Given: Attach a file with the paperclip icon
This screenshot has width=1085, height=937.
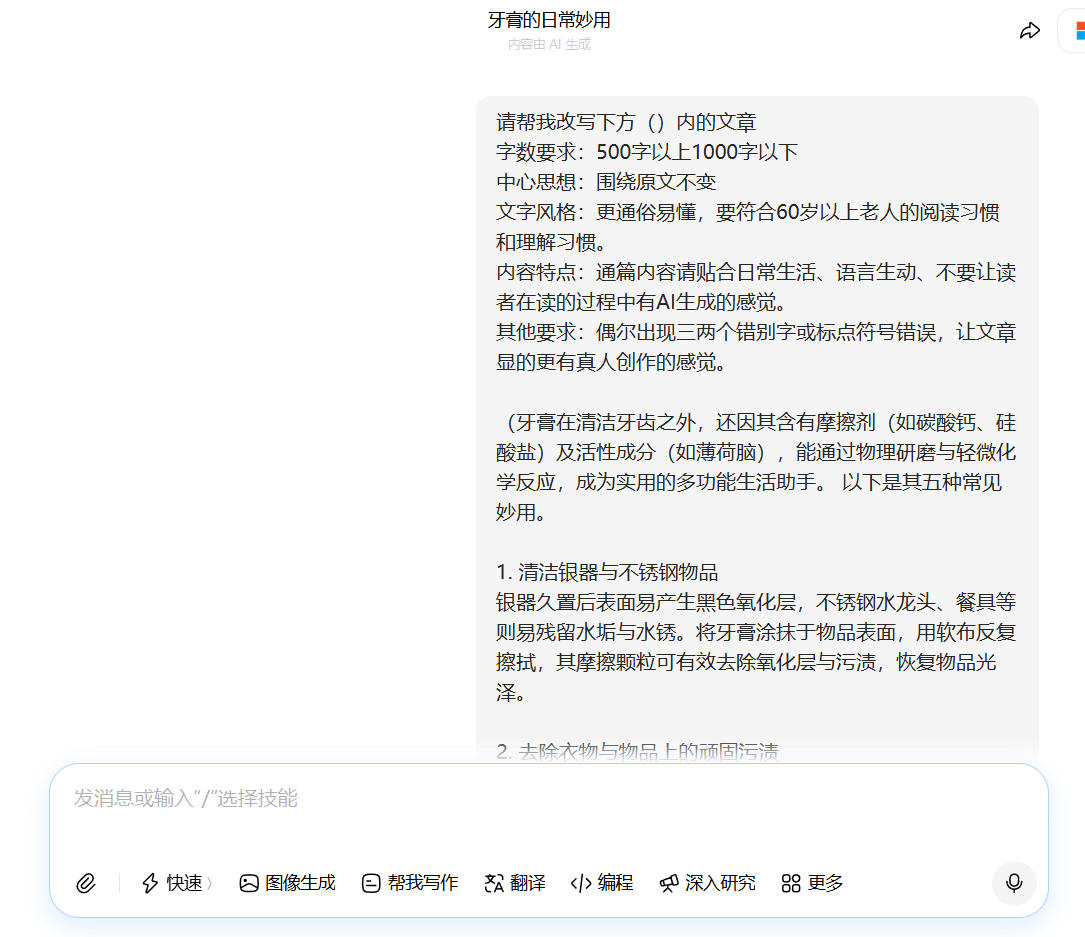Looking at the screenshot, I should 86,883.
